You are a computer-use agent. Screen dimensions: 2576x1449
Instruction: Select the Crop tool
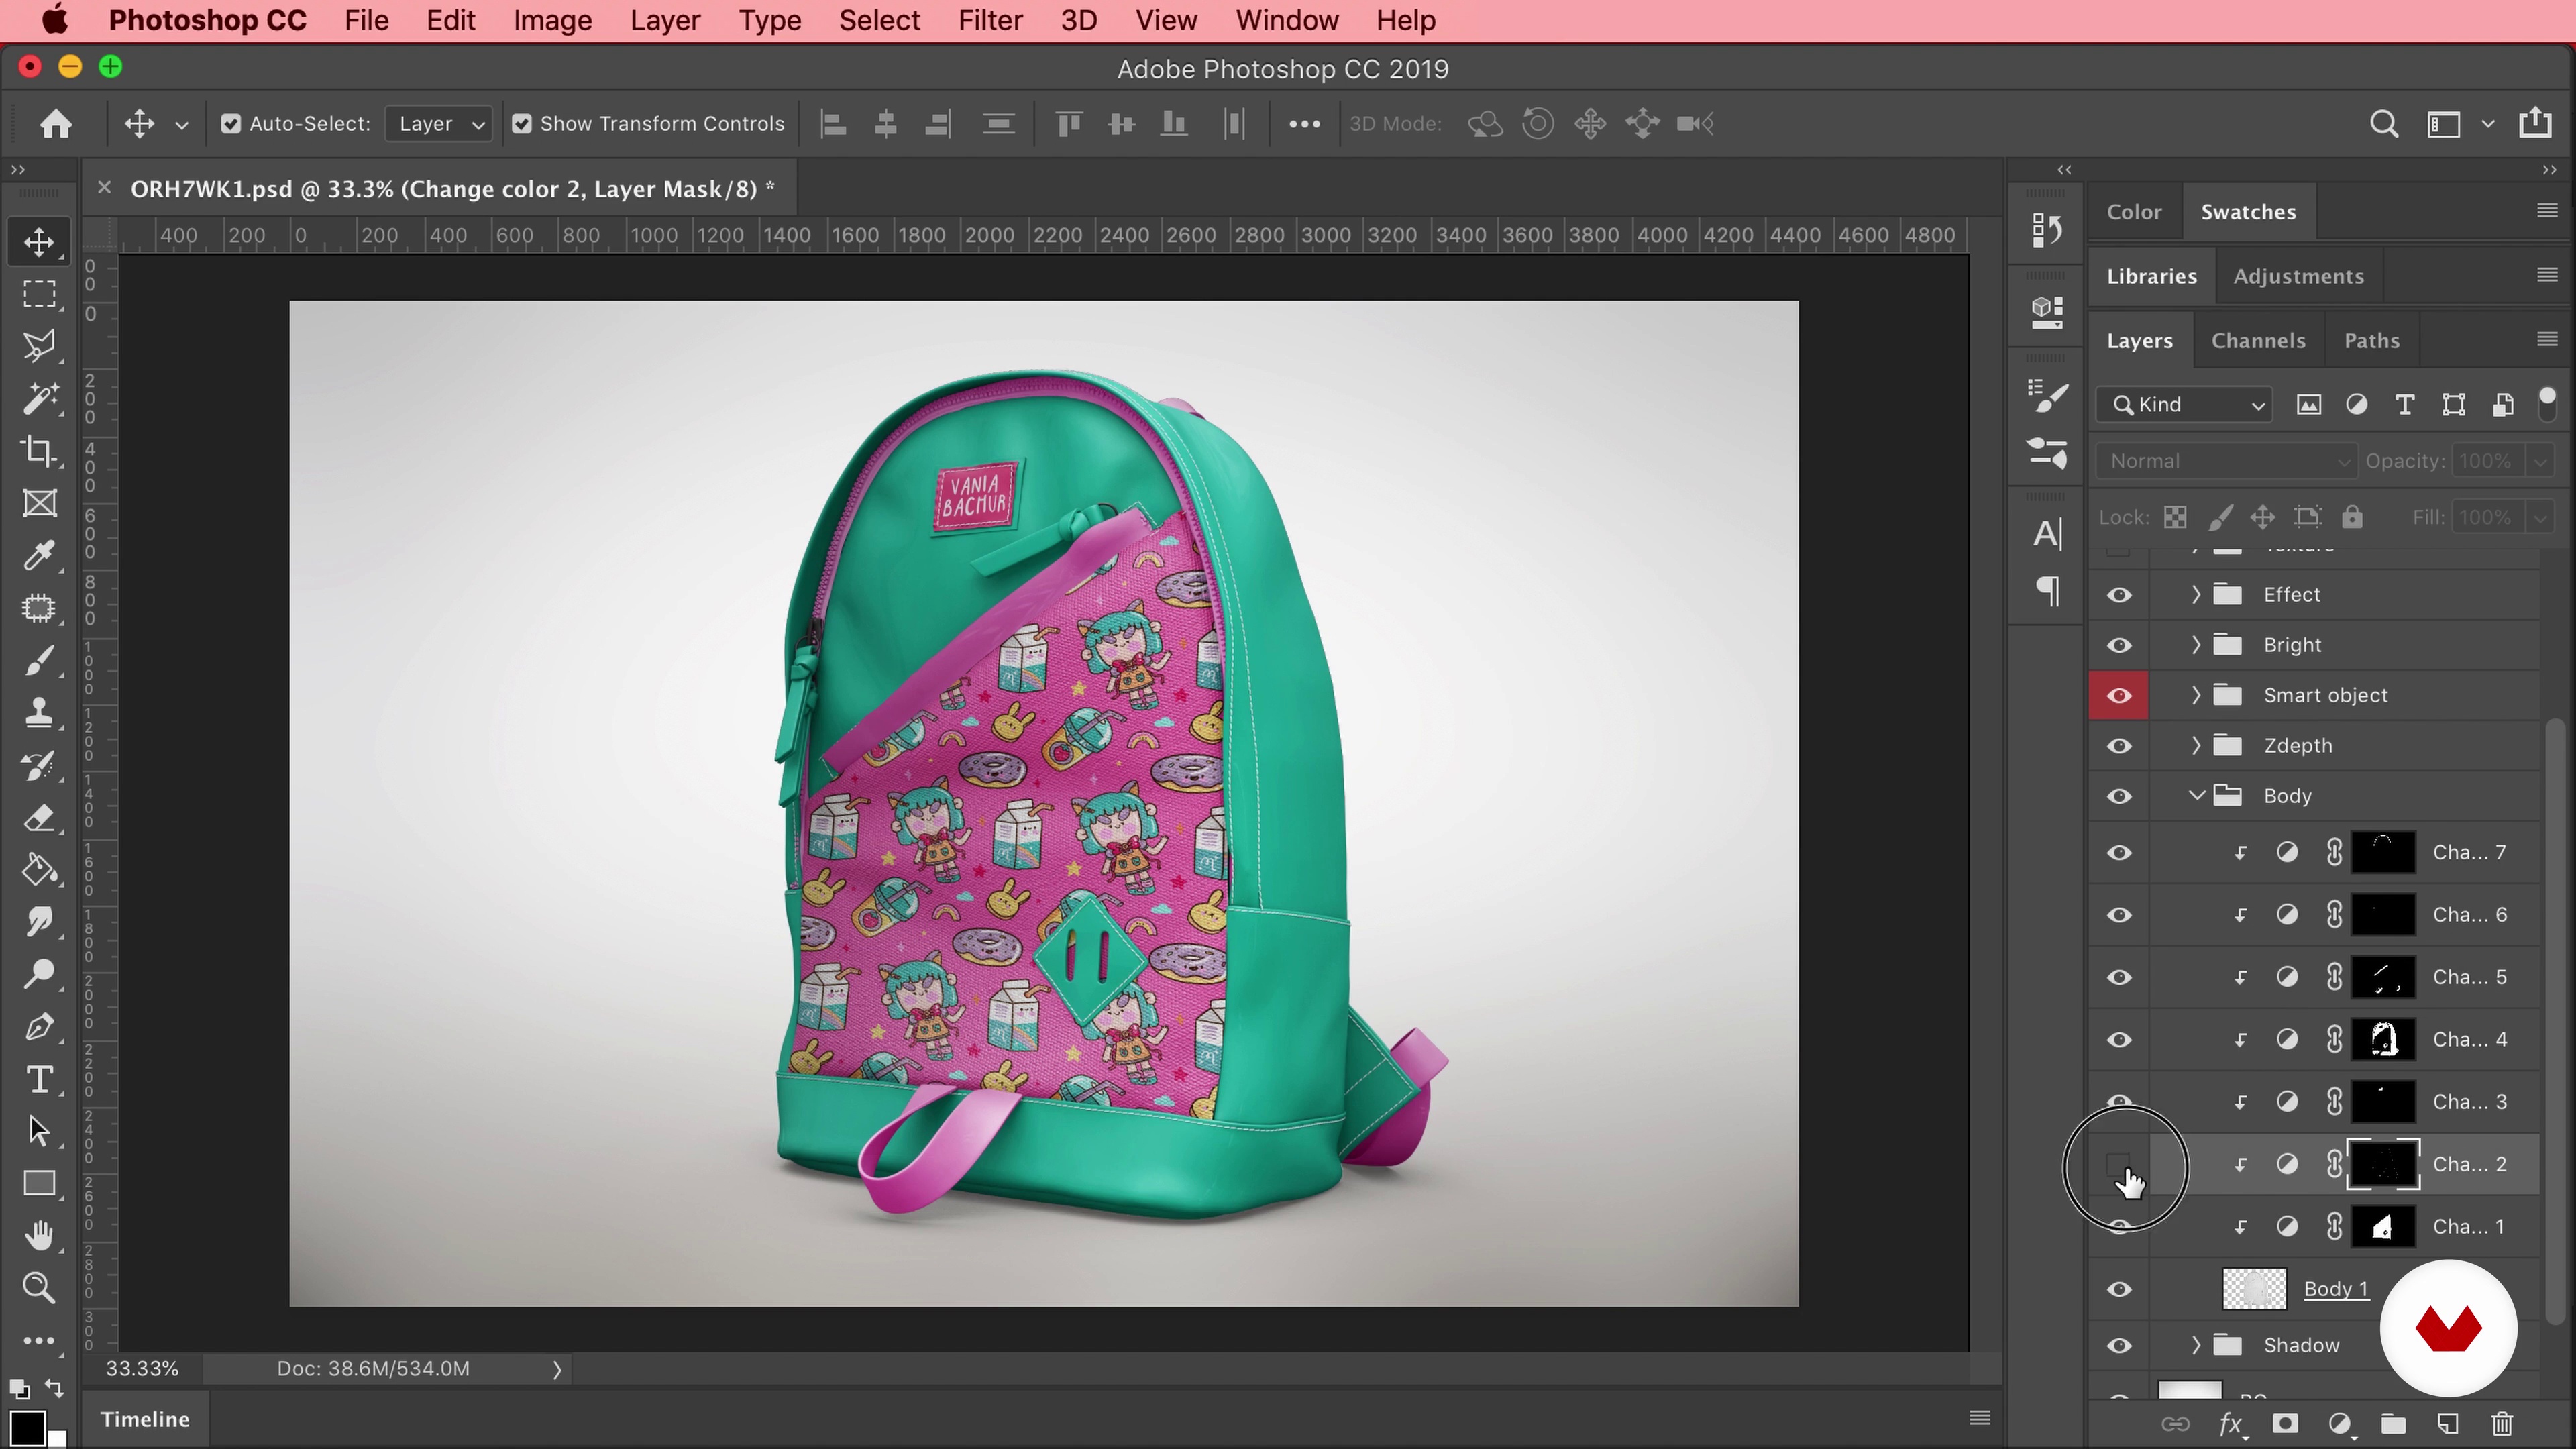pos(39,451)
